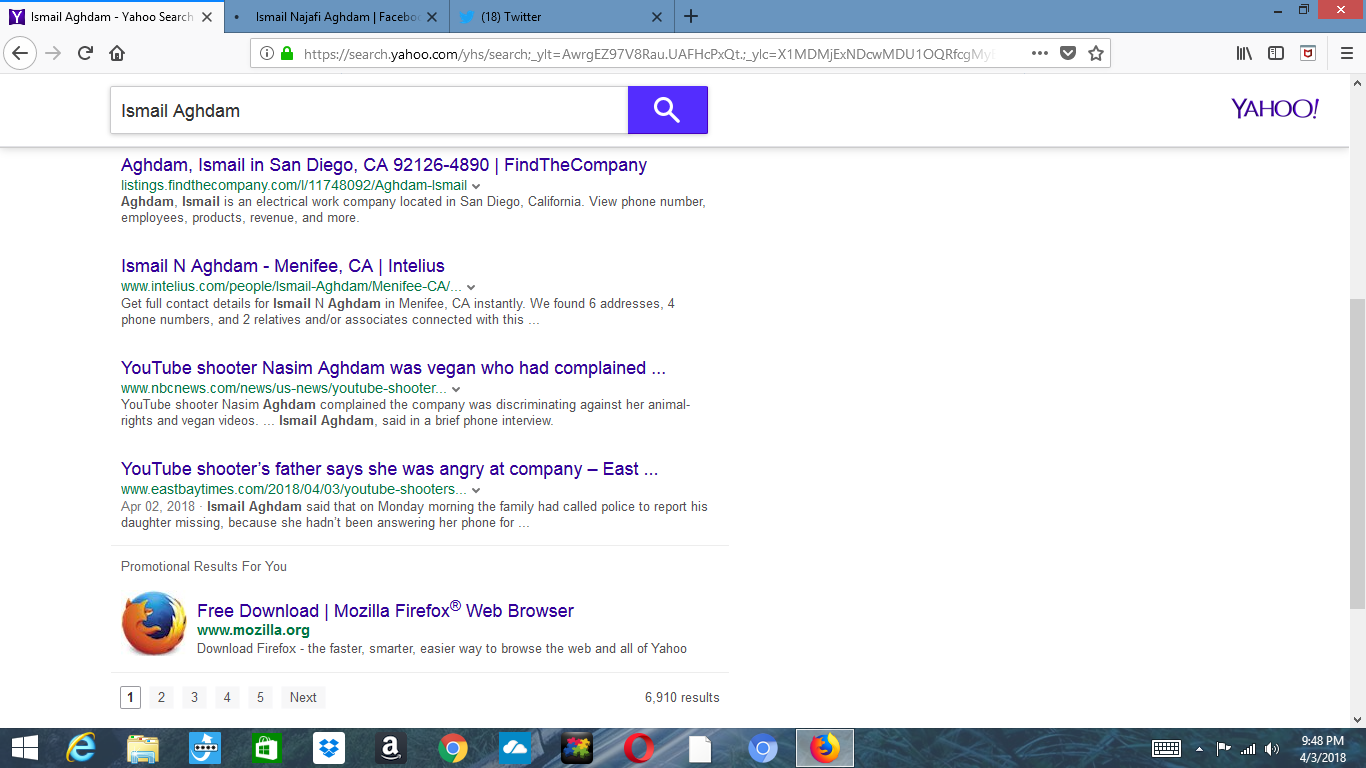Open the Firefox Library icon
Viewport: 1366px width, 768px height.
pyautogui.click(x=1244, y=53)
